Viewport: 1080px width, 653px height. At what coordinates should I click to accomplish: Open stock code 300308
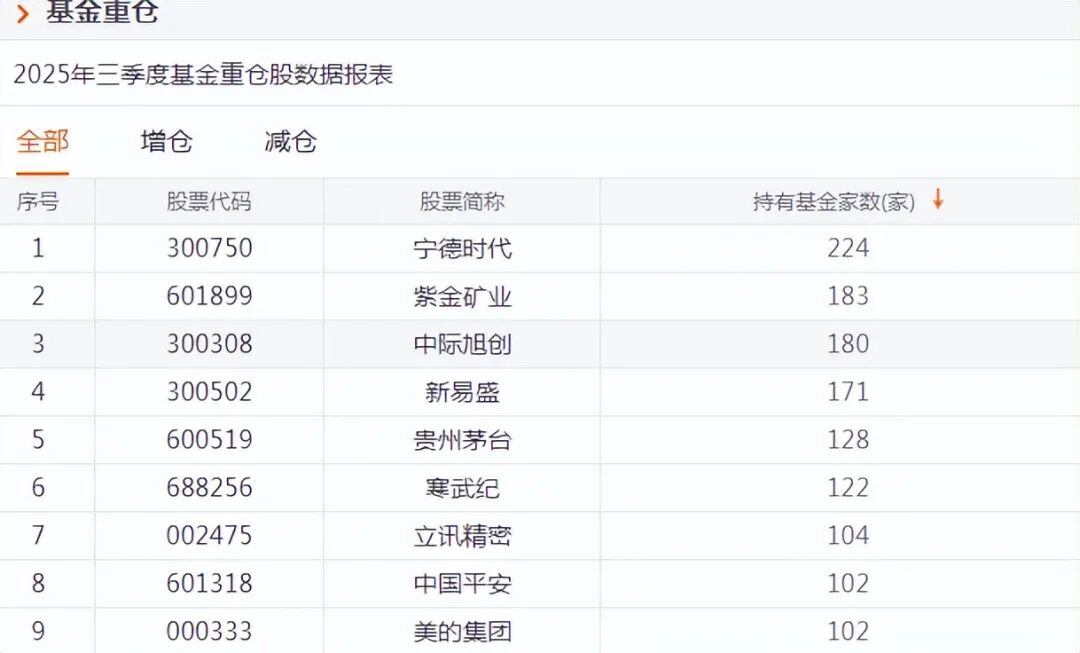(209, 344)
